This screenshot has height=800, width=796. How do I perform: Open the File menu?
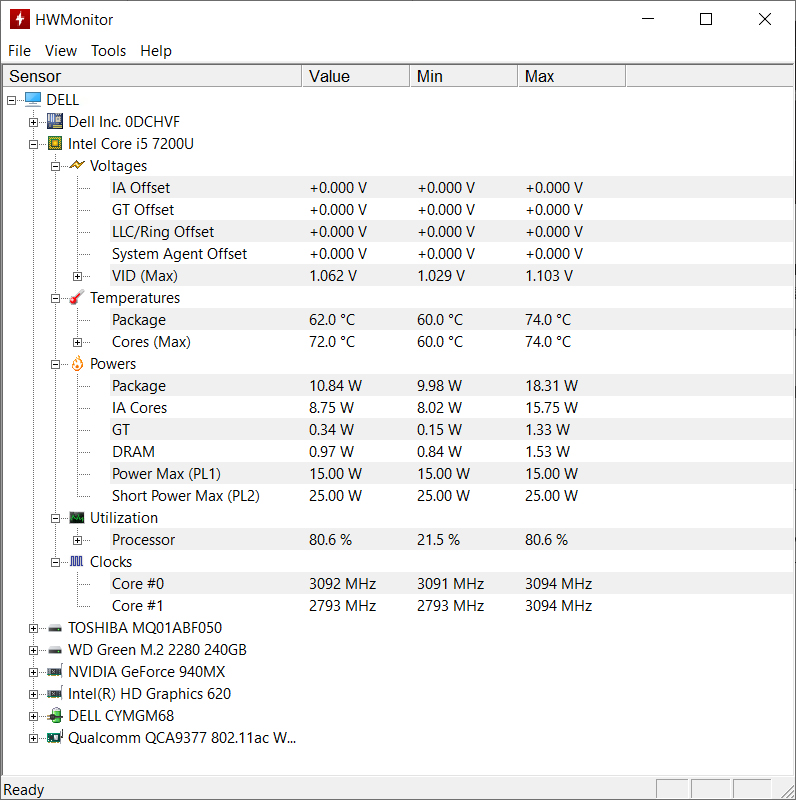19,51
